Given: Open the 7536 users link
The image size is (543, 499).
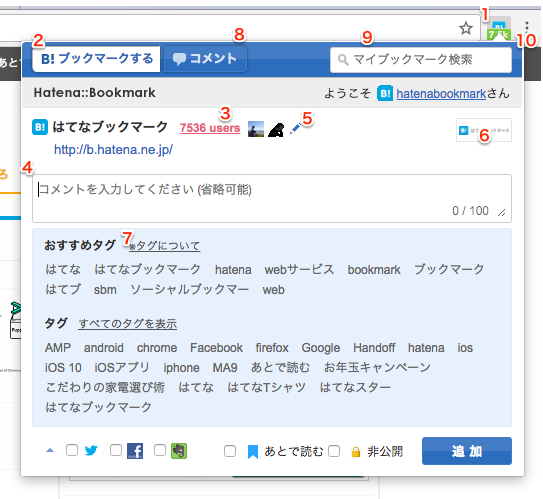Looking at the screenshot, I should (x=210, y=128).
